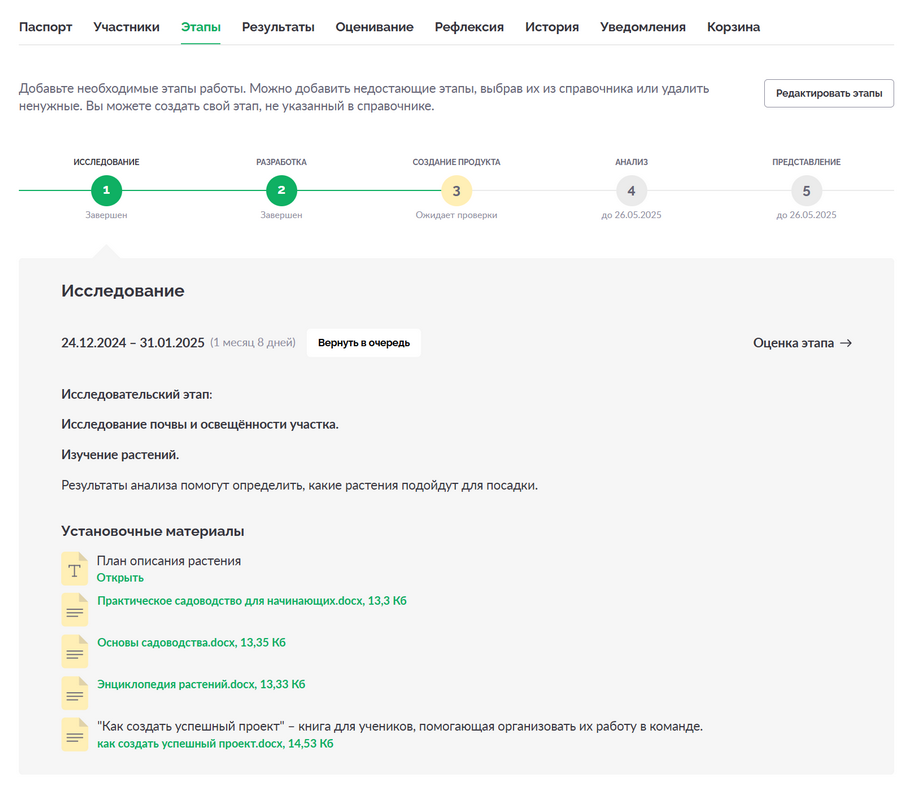Select stage 5 Представление circle

point(806,191)
